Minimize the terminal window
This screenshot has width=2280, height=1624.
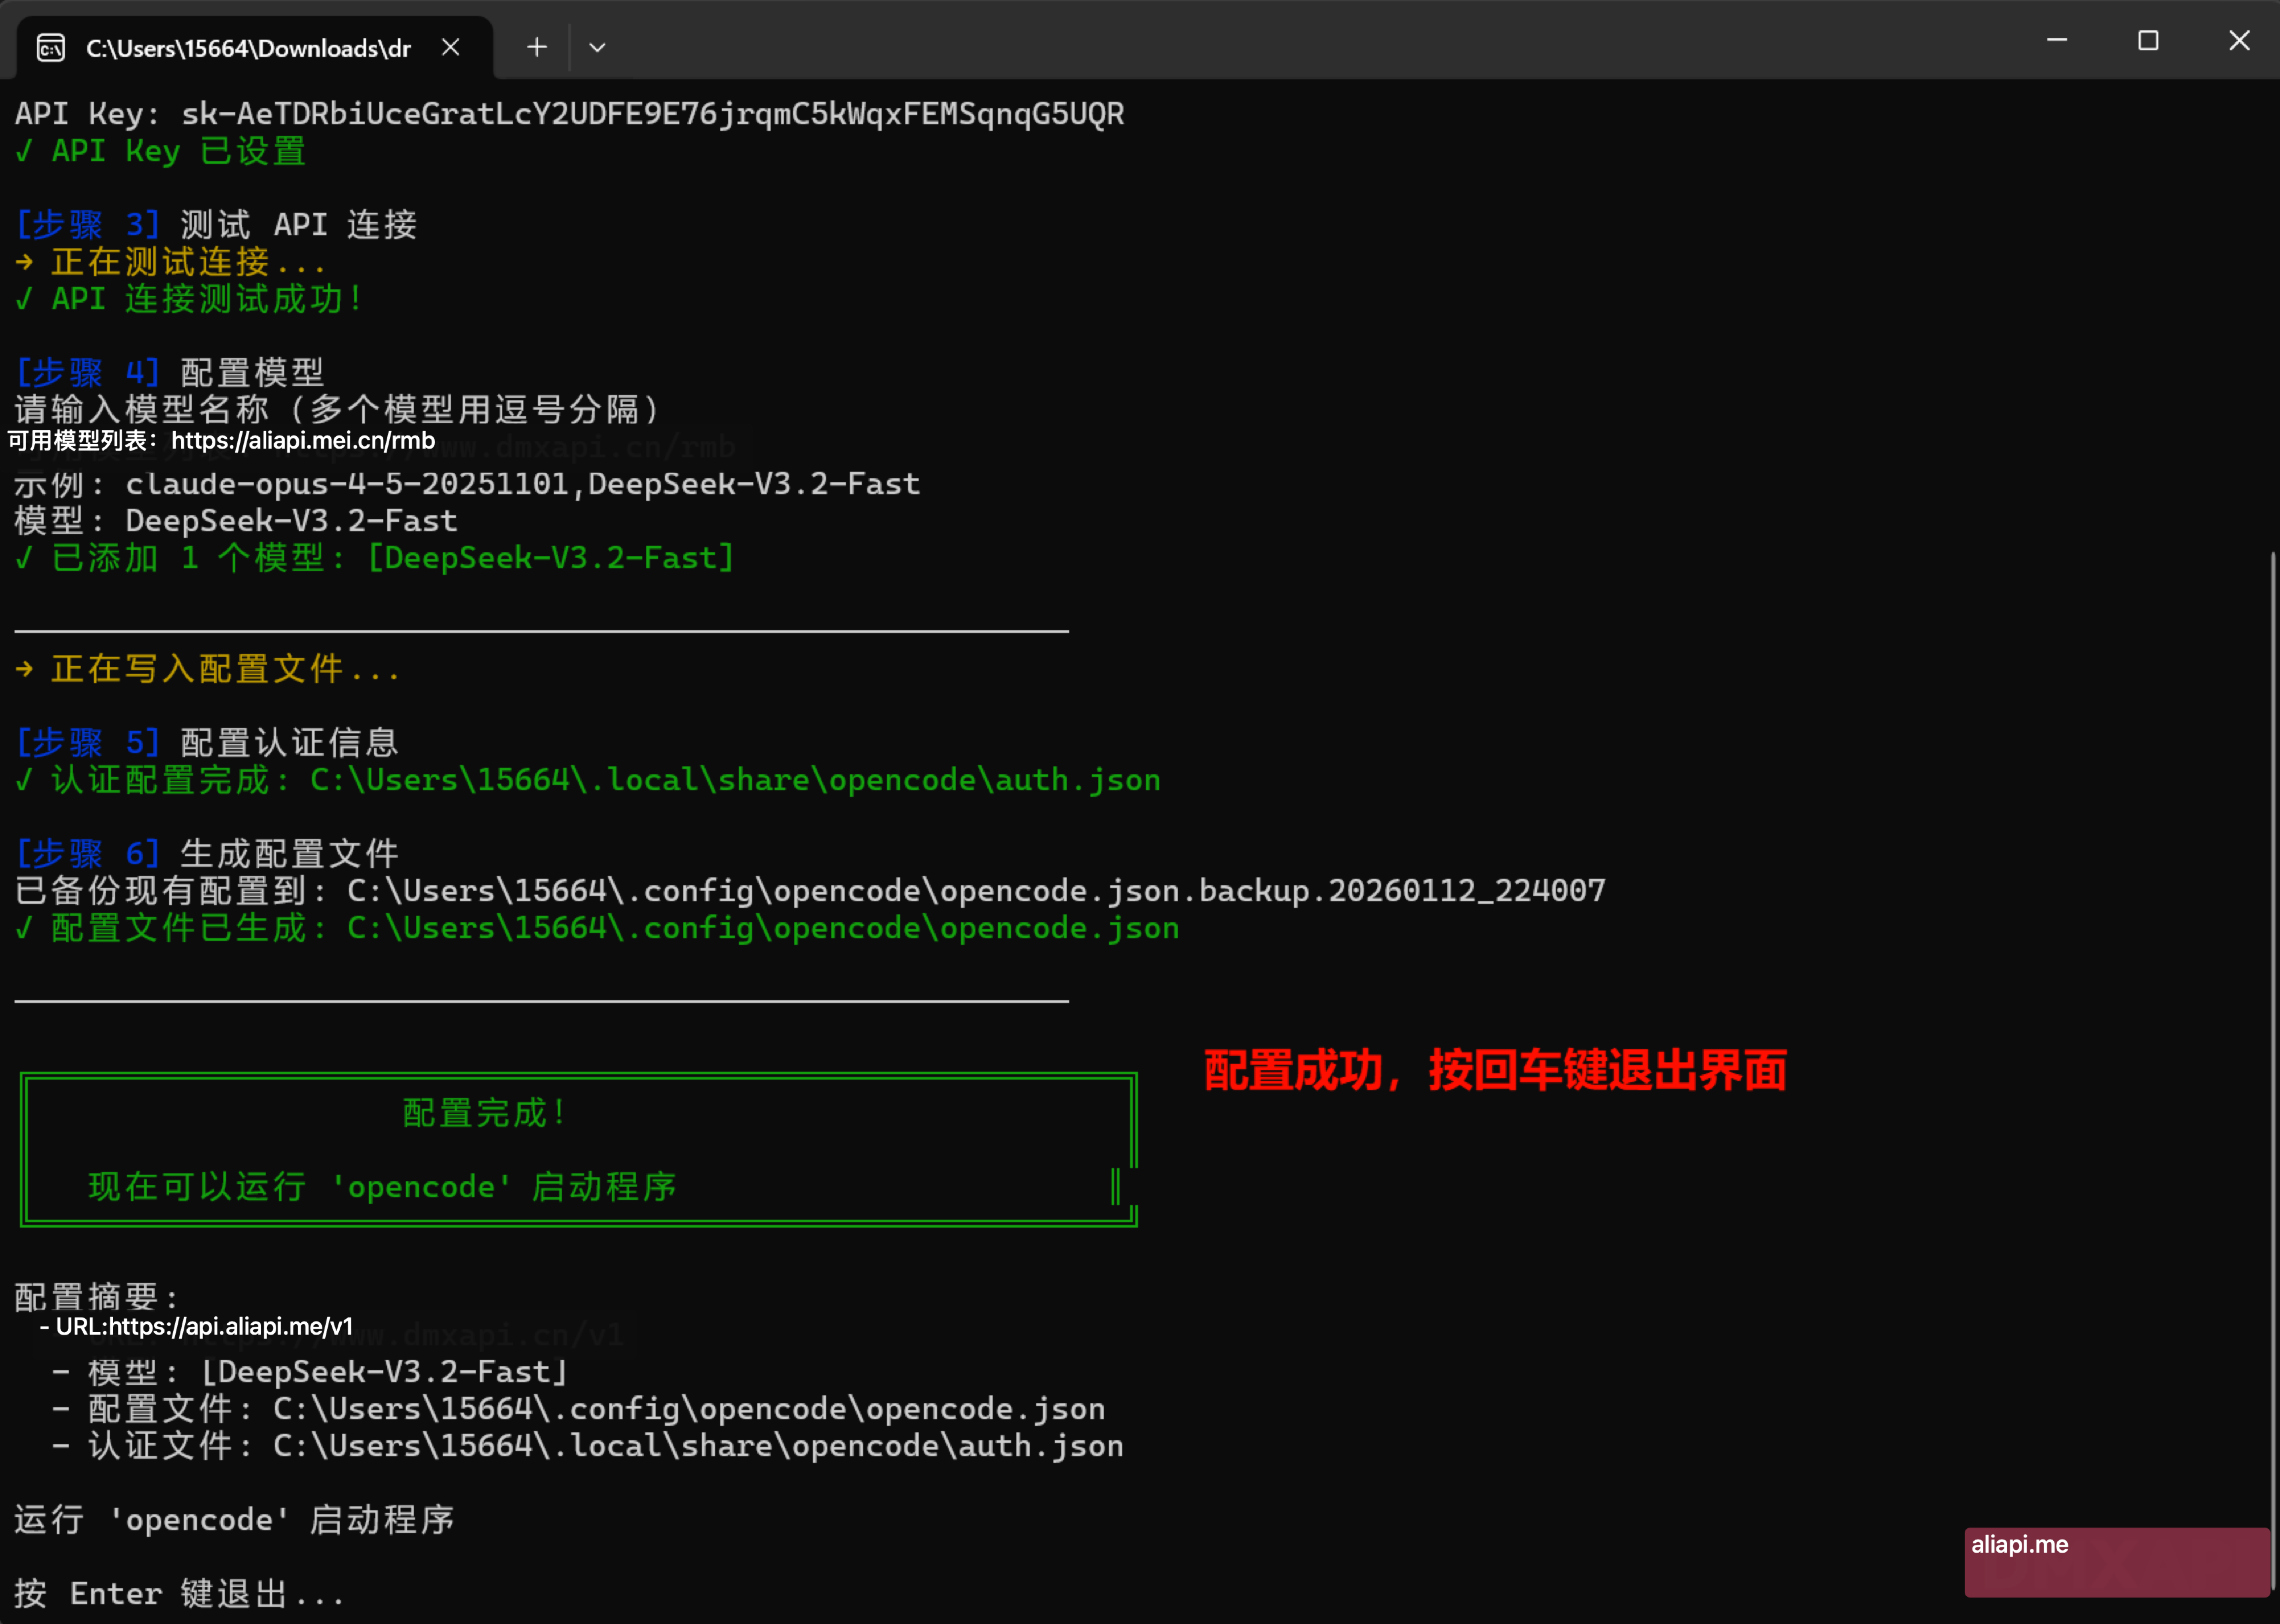[x=2057, y=40]
